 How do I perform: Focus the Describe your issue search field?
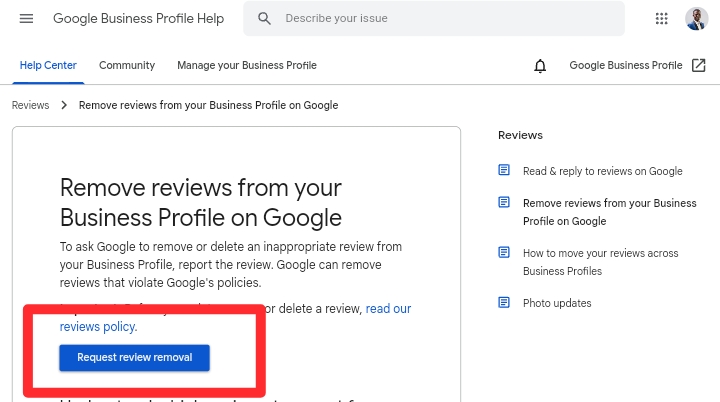[433, 18]
